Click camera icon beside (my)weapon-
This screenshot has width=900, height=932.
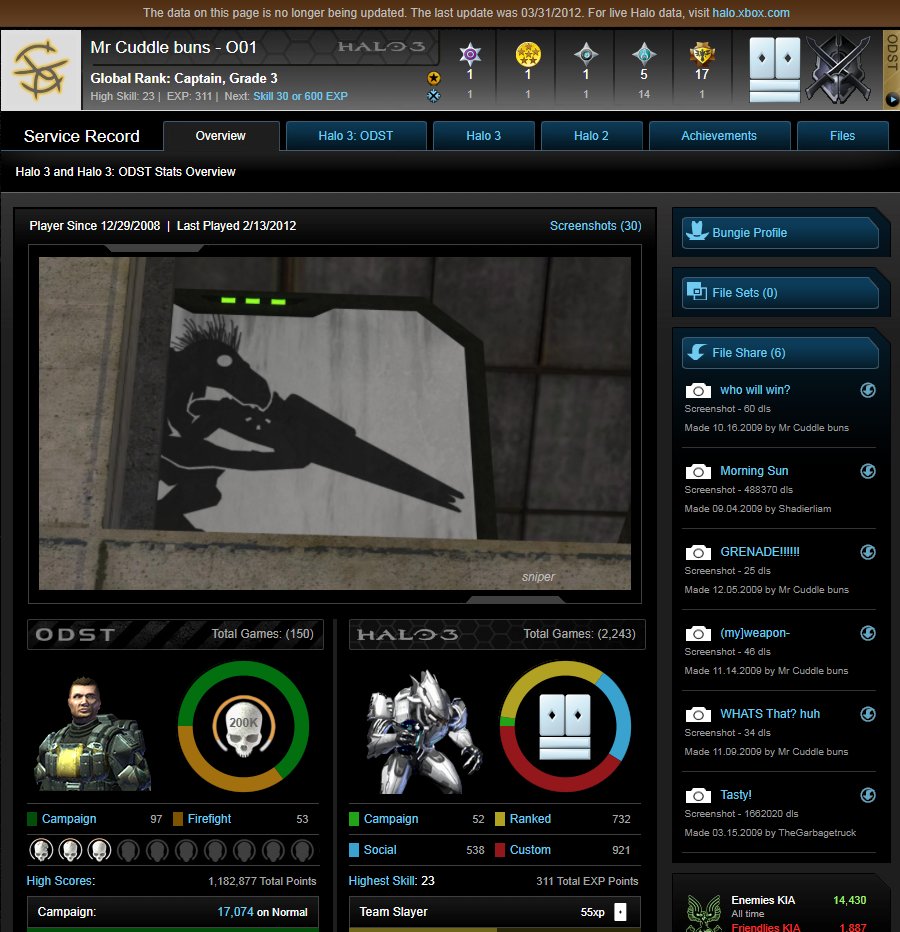tap(698, 634)
